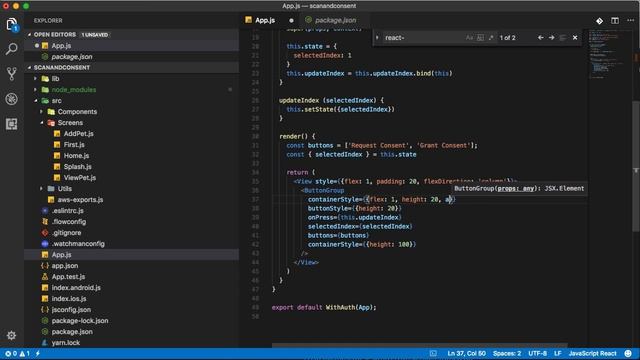Click errors and warnings status indicator
Screen dimensions: 640x360
(x=17, y=354)
